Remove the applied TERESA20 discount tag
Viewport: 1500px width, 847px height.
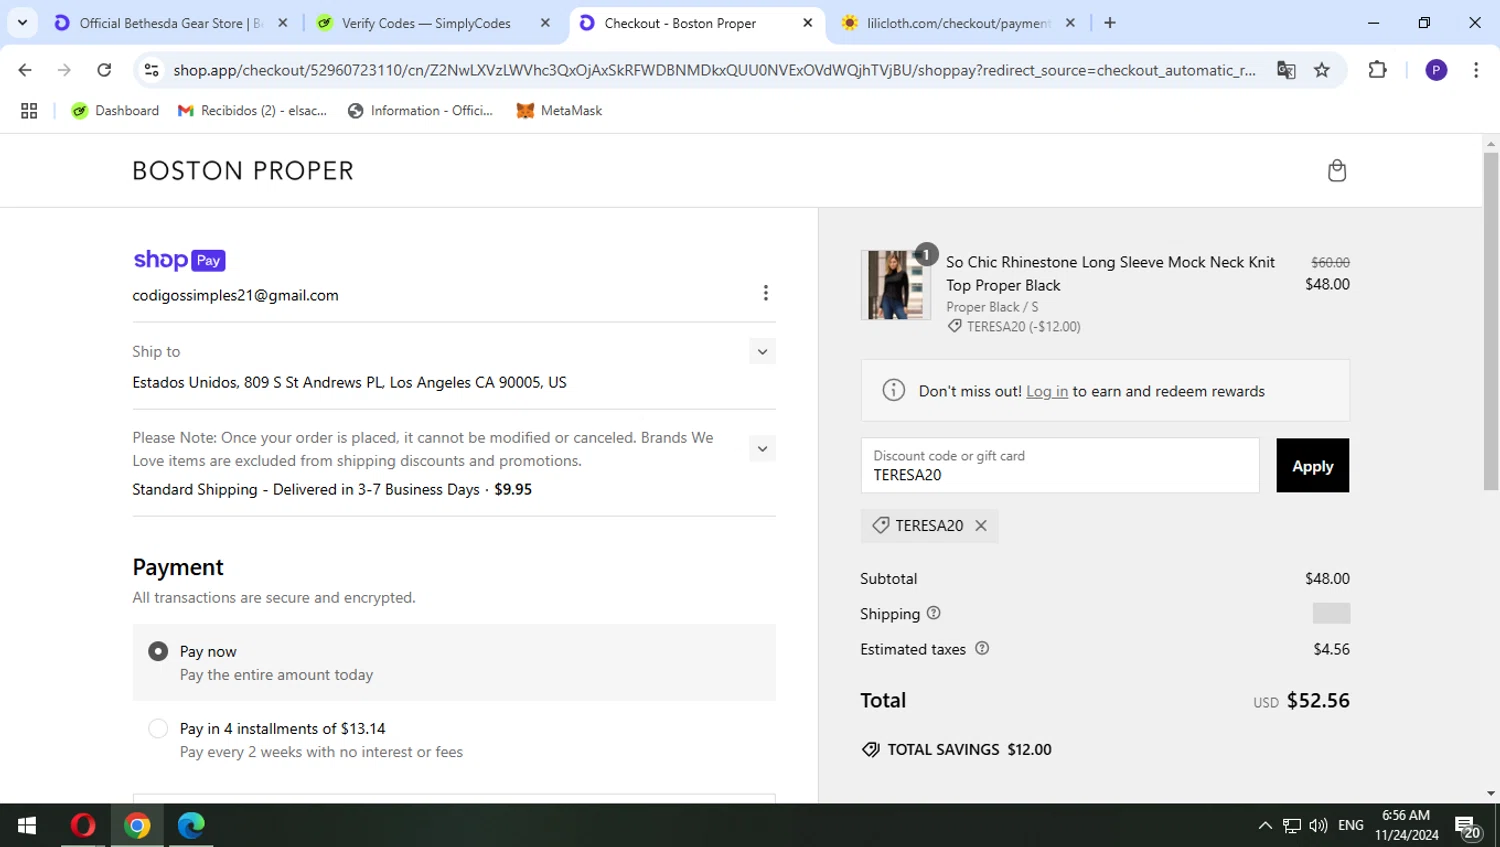pos(981,526)
